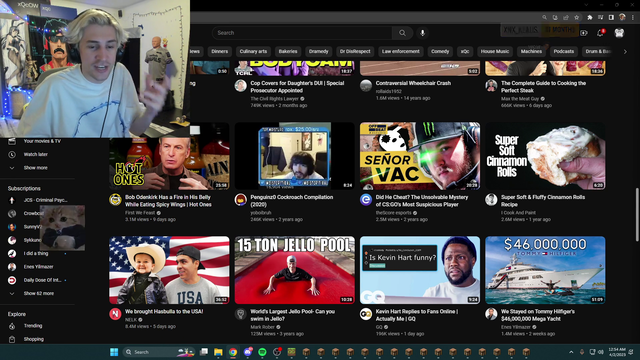Open First We Feast channel avatar
The width and height of the screenshot is (640, 360).
tap(115, 200)
